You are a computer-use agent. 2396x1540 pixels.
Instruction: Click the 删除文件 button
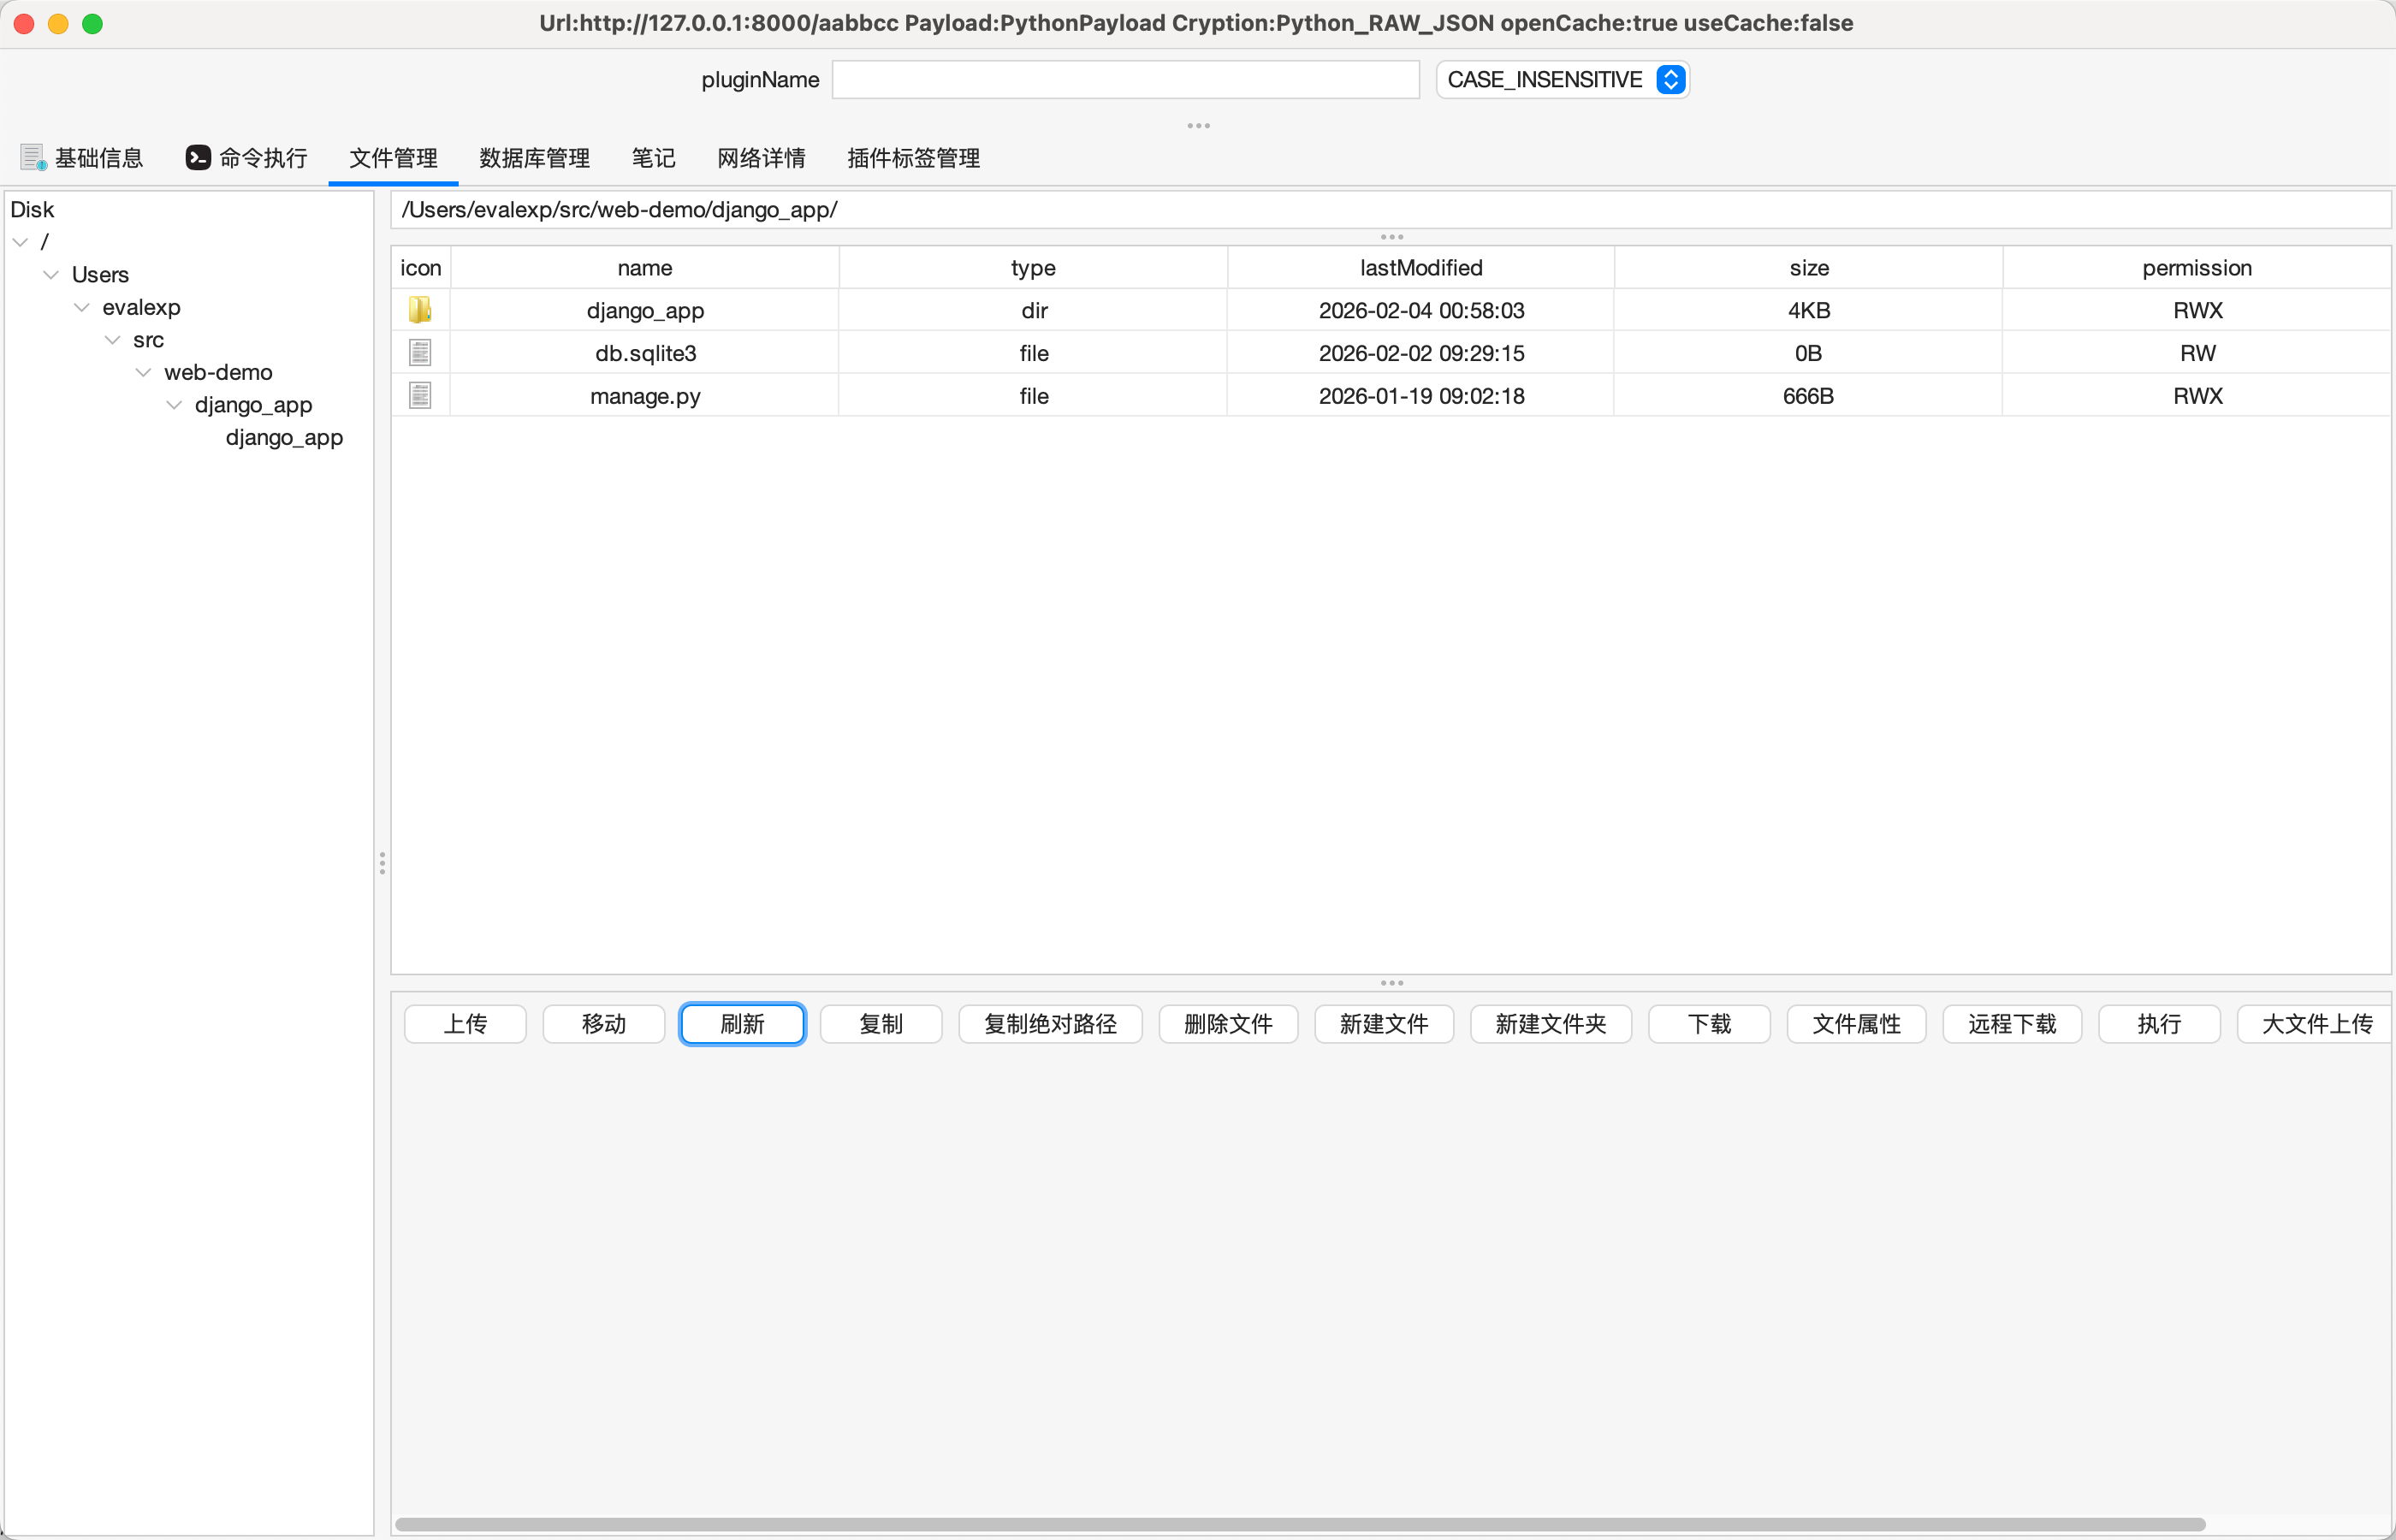1227,1023
